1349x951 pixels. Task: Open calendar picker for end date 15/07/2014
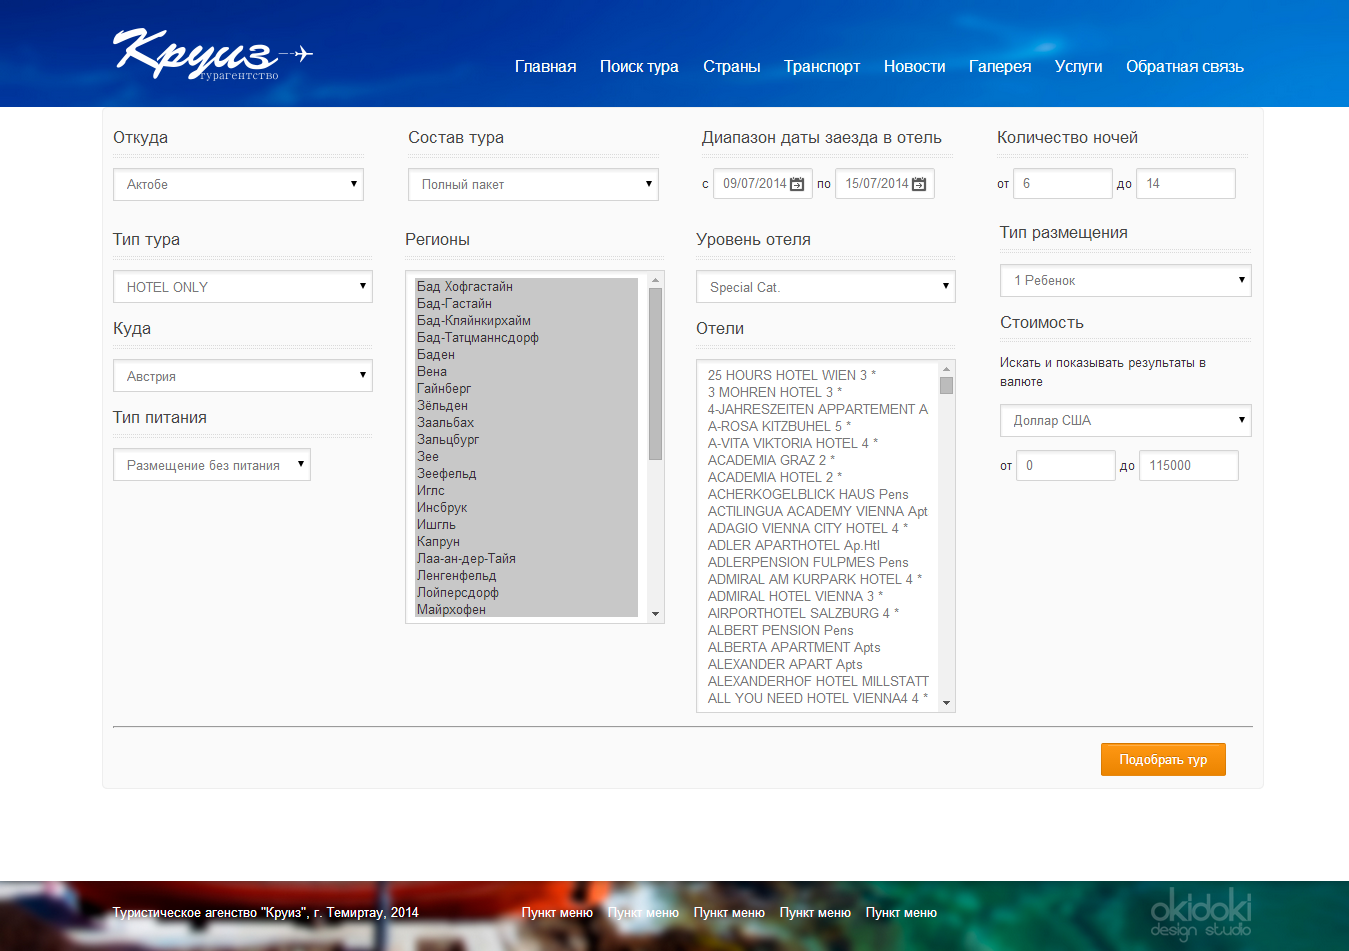[919, 184]
